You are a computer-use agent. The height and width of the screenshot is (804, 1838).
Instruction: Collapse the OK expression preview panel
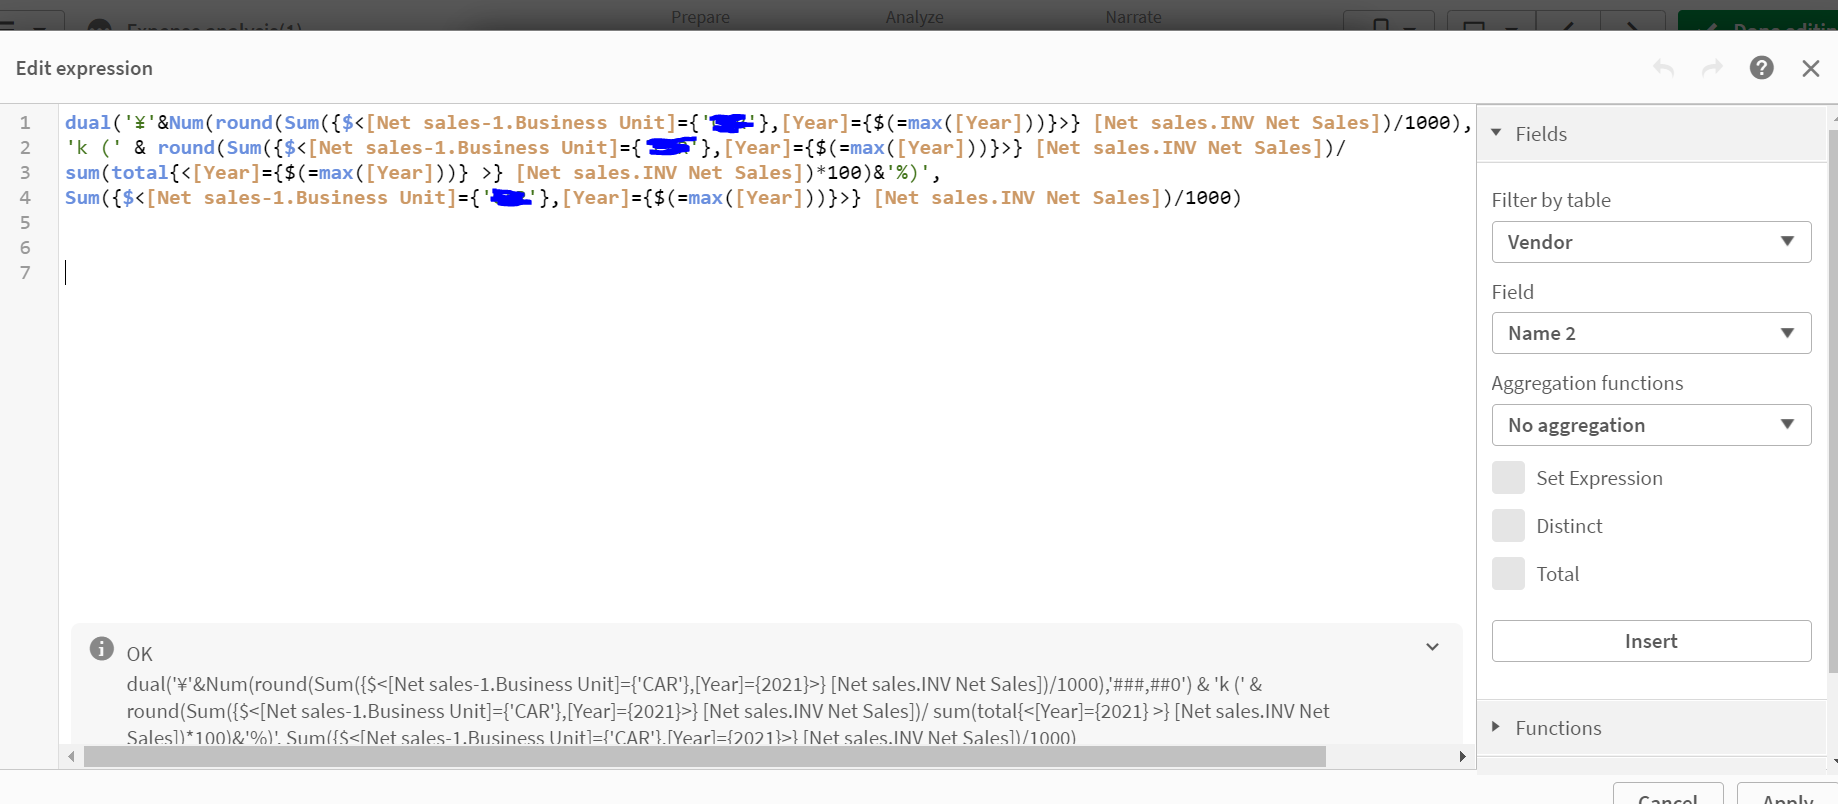tap(1432, 647)
